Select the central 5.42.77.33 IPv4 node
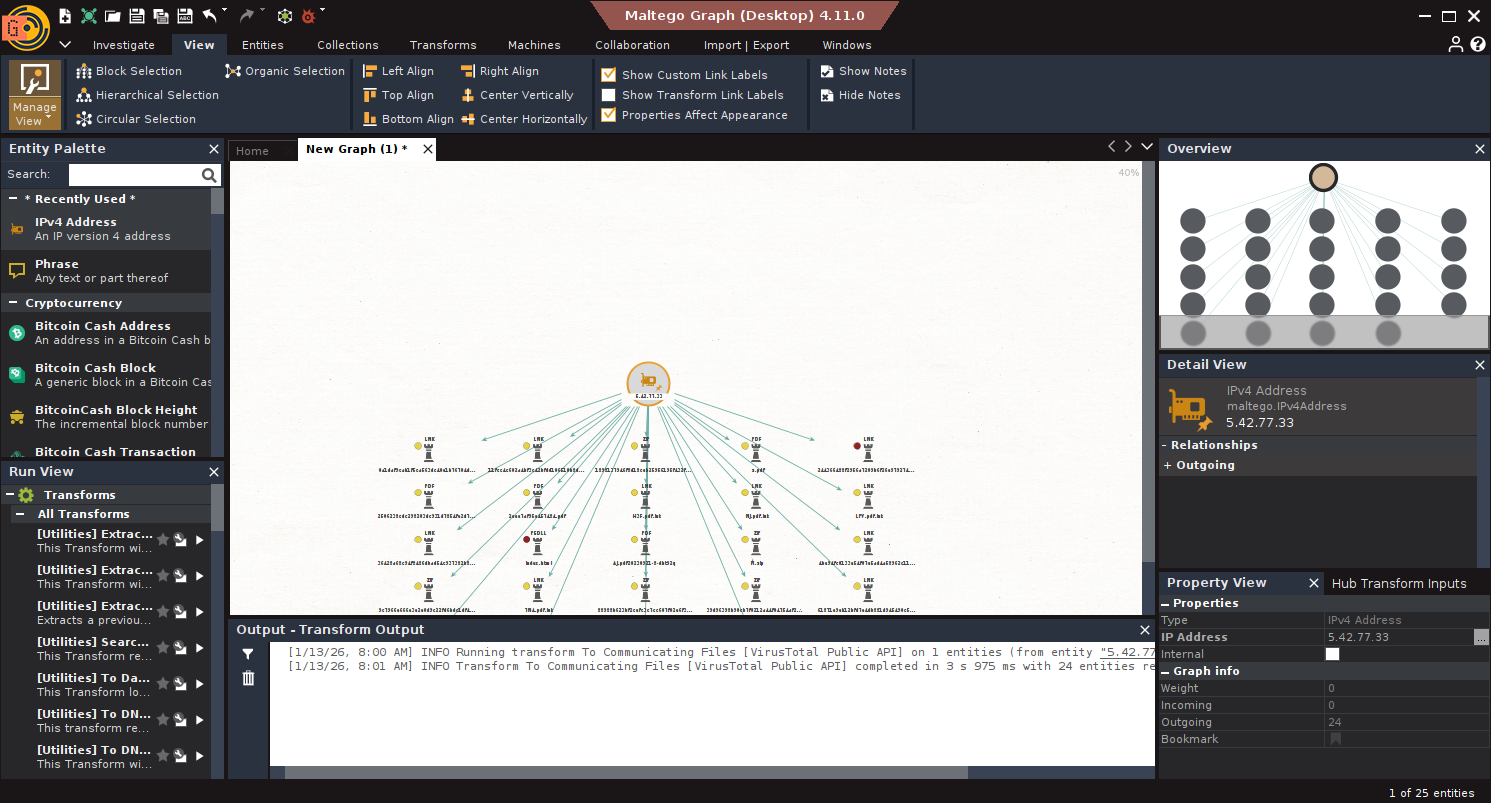Image resolution: width=1491 pixels, height=803 pixels. tap(648, 381)
